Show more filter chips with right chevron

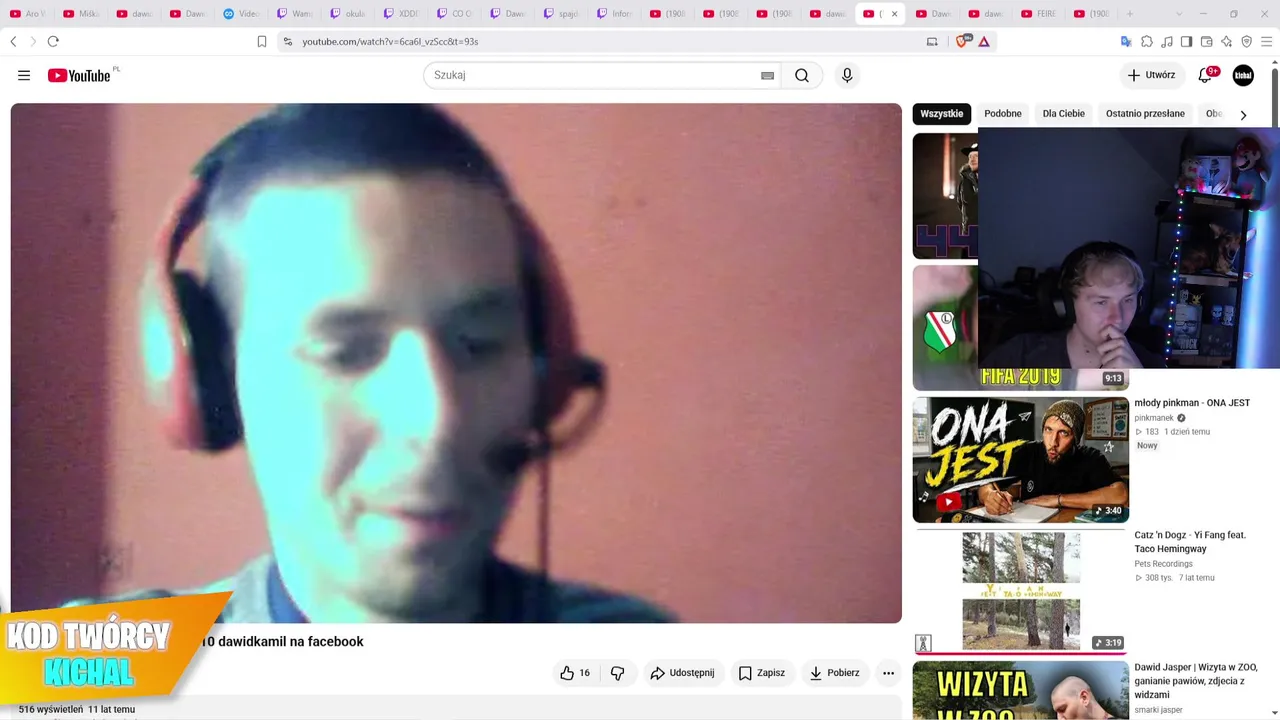tap(1243, 114)
